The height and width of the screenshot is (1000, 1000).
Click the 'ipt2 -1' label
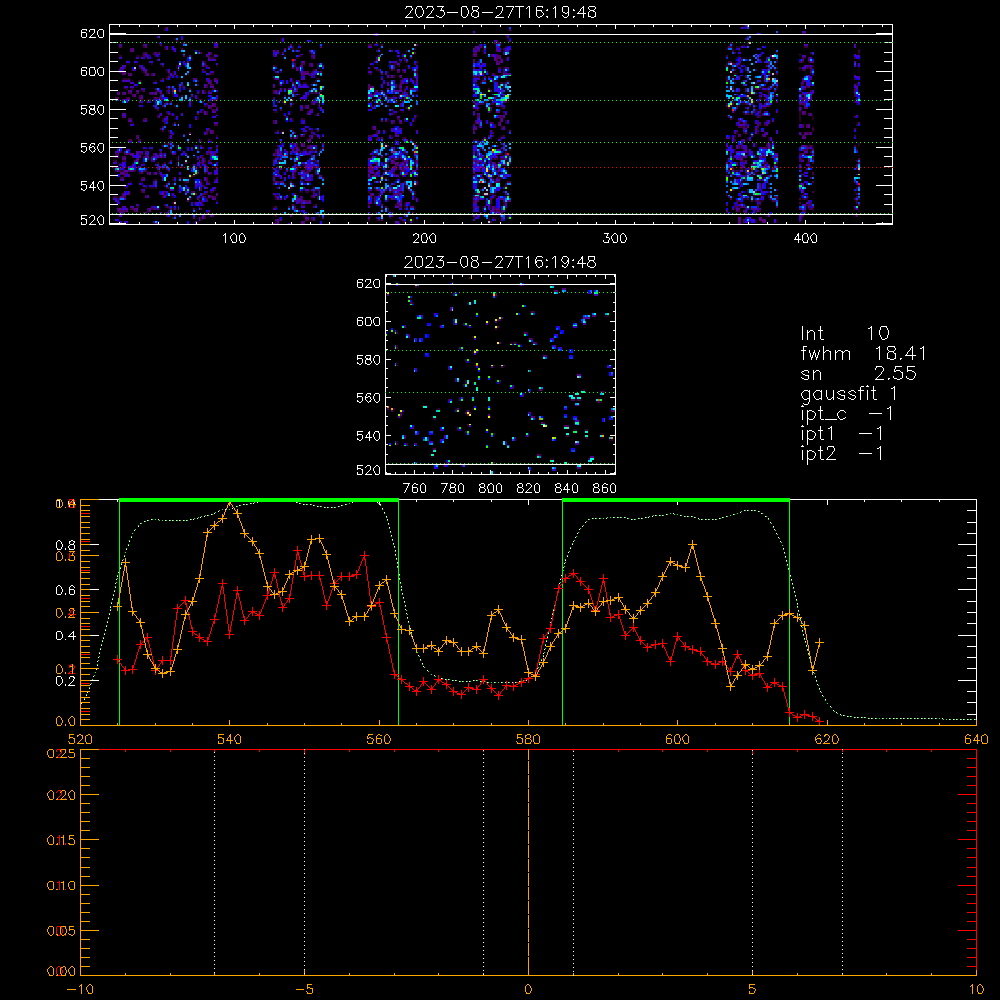(x=841, y=453)
